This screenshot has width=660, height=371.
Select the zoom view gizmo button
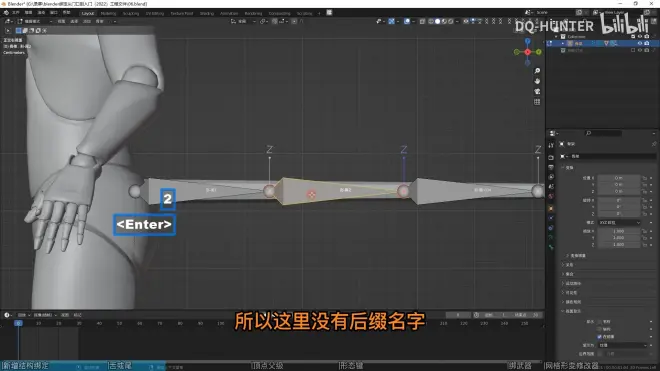(x=537, y=71)
